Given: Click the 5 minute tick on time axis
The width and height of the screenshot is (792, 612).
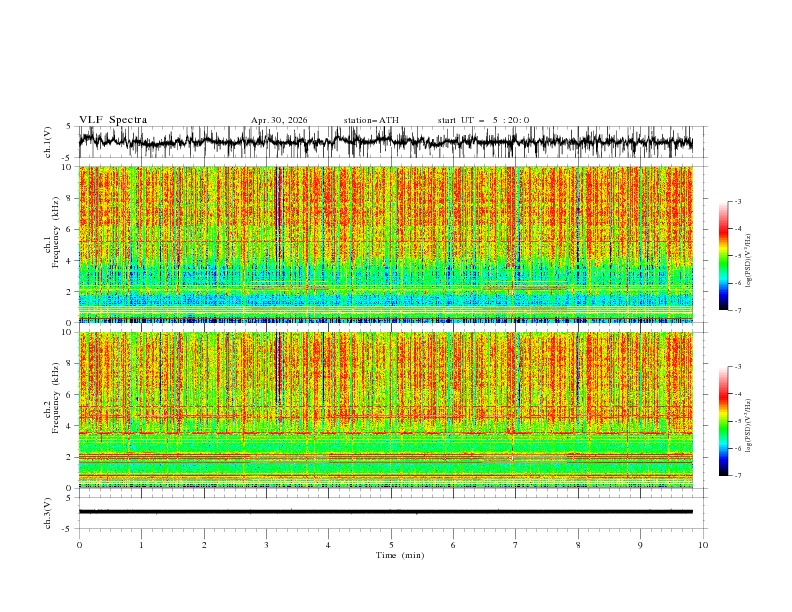Looking at the screenshot, I should pyautogui.click(x=391, y=545).
